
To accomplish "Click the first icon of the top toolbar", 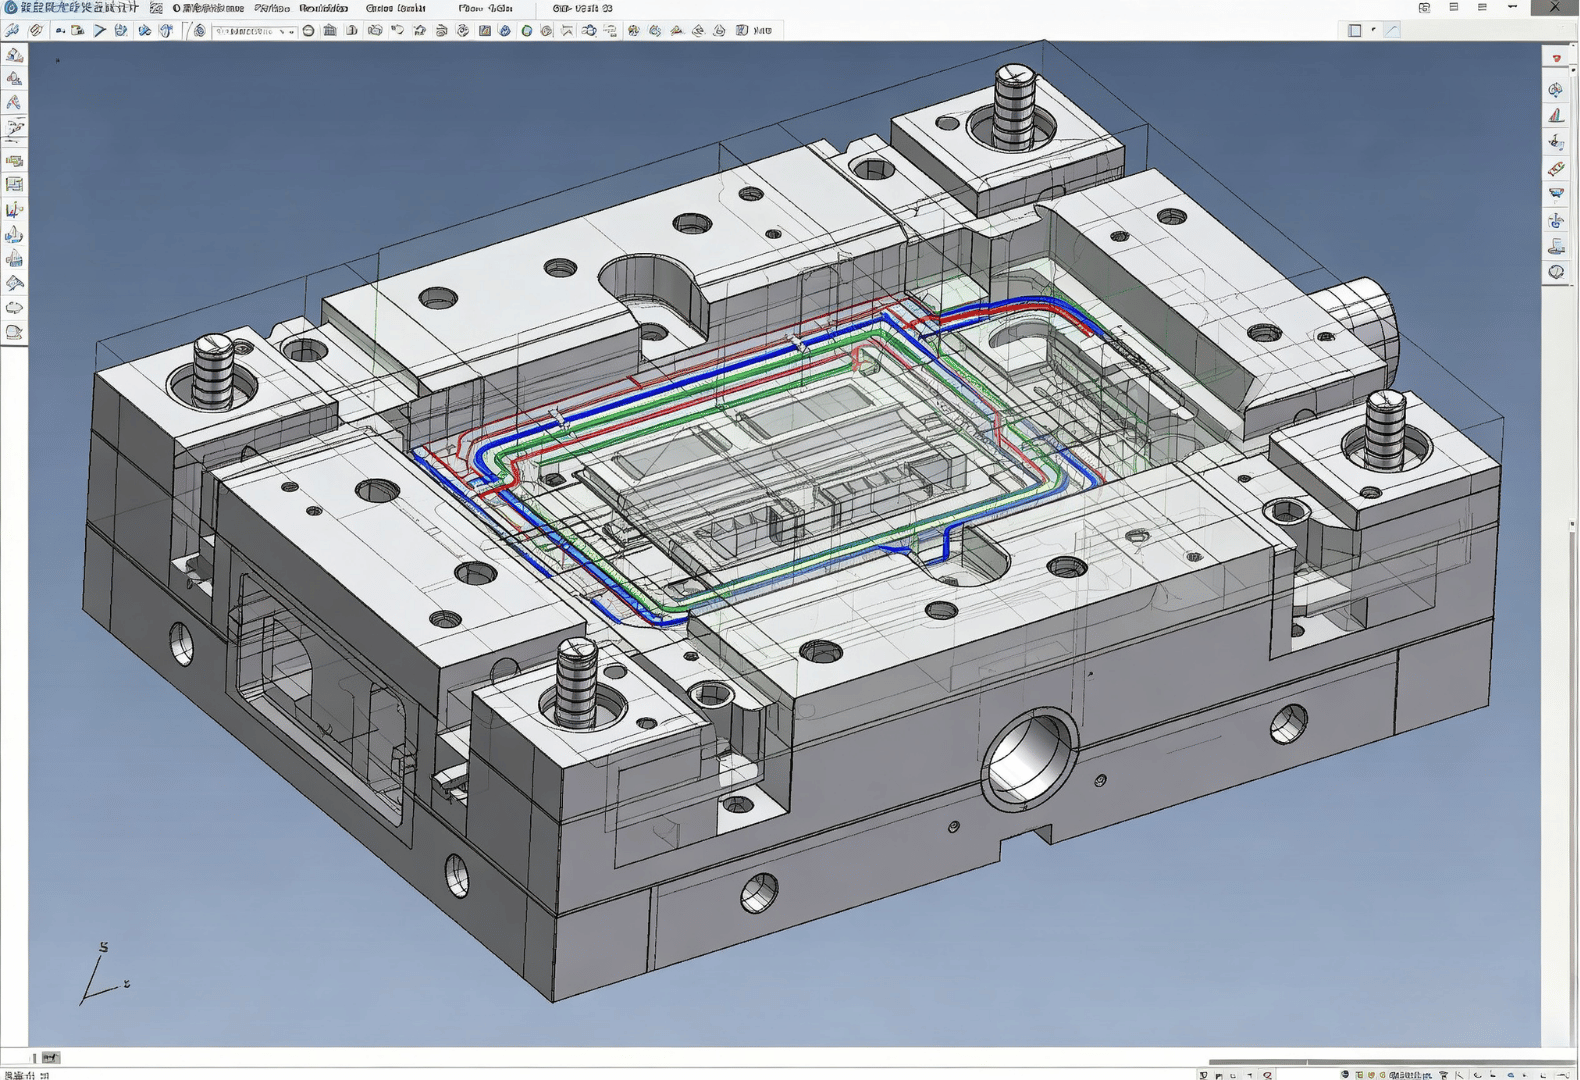I will tap(12, 31).
